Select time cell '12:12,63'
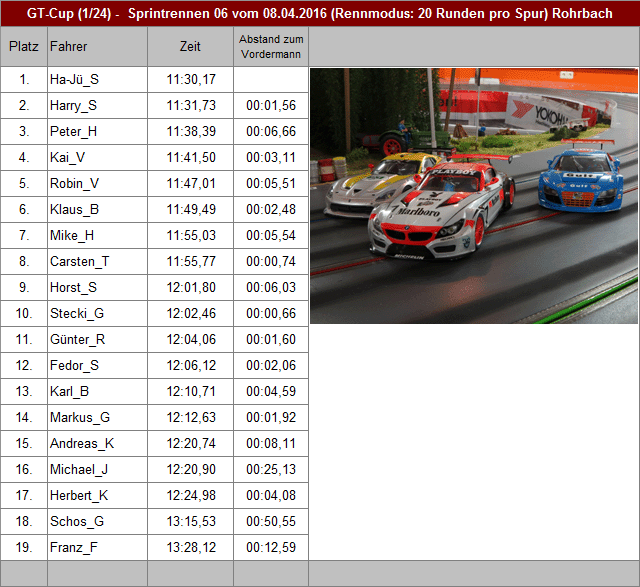 191,418
